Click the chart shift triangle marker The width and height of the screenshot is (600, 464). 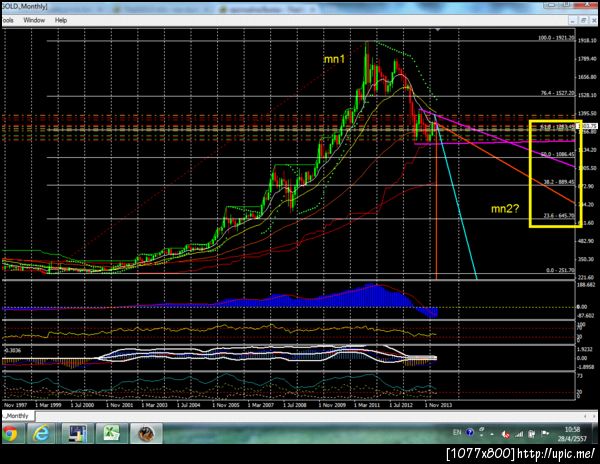[438, 29]
